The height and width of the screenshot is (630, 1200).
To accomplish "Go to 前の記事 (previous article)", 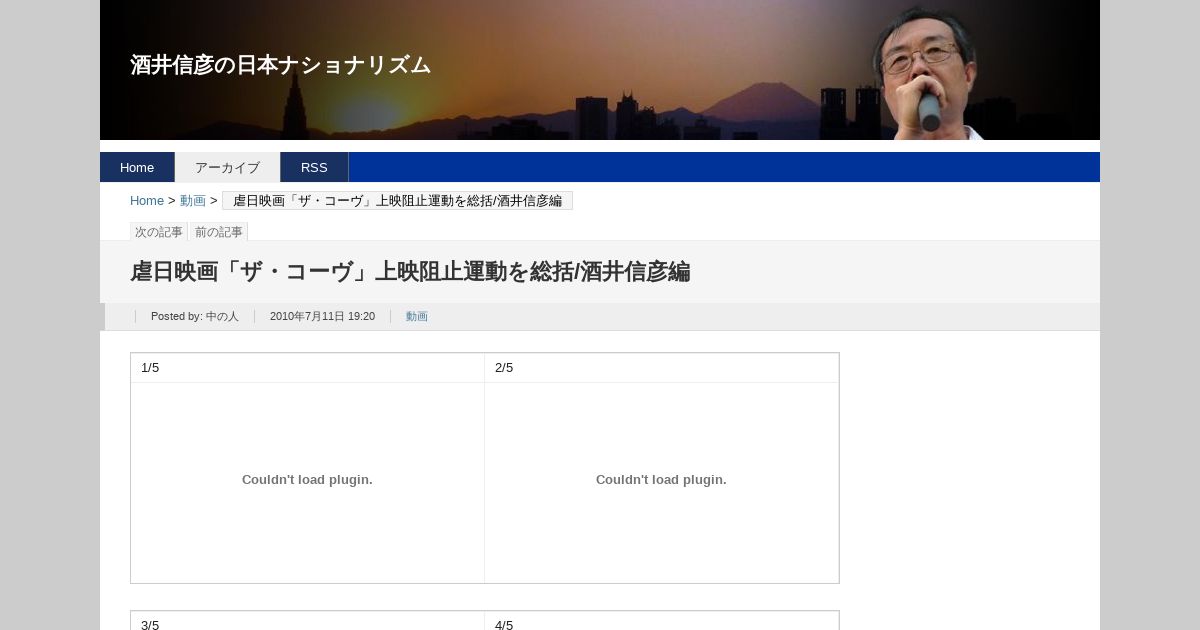I will coord(218,232).
